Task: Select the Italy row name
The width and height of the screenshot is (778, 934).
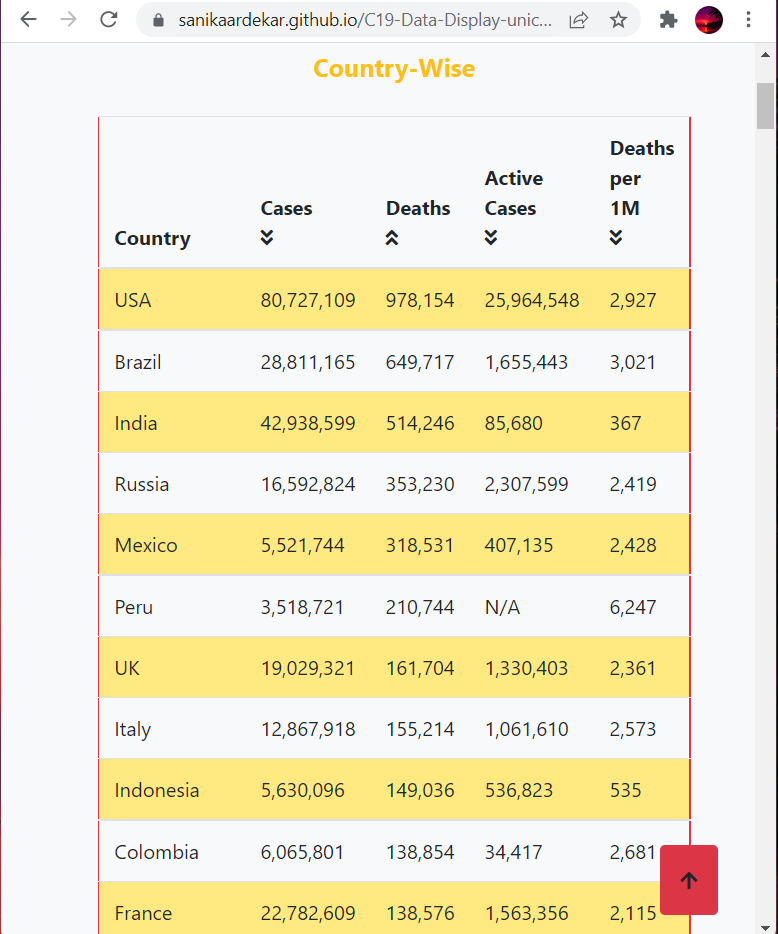Action: (x=133, y=729)
